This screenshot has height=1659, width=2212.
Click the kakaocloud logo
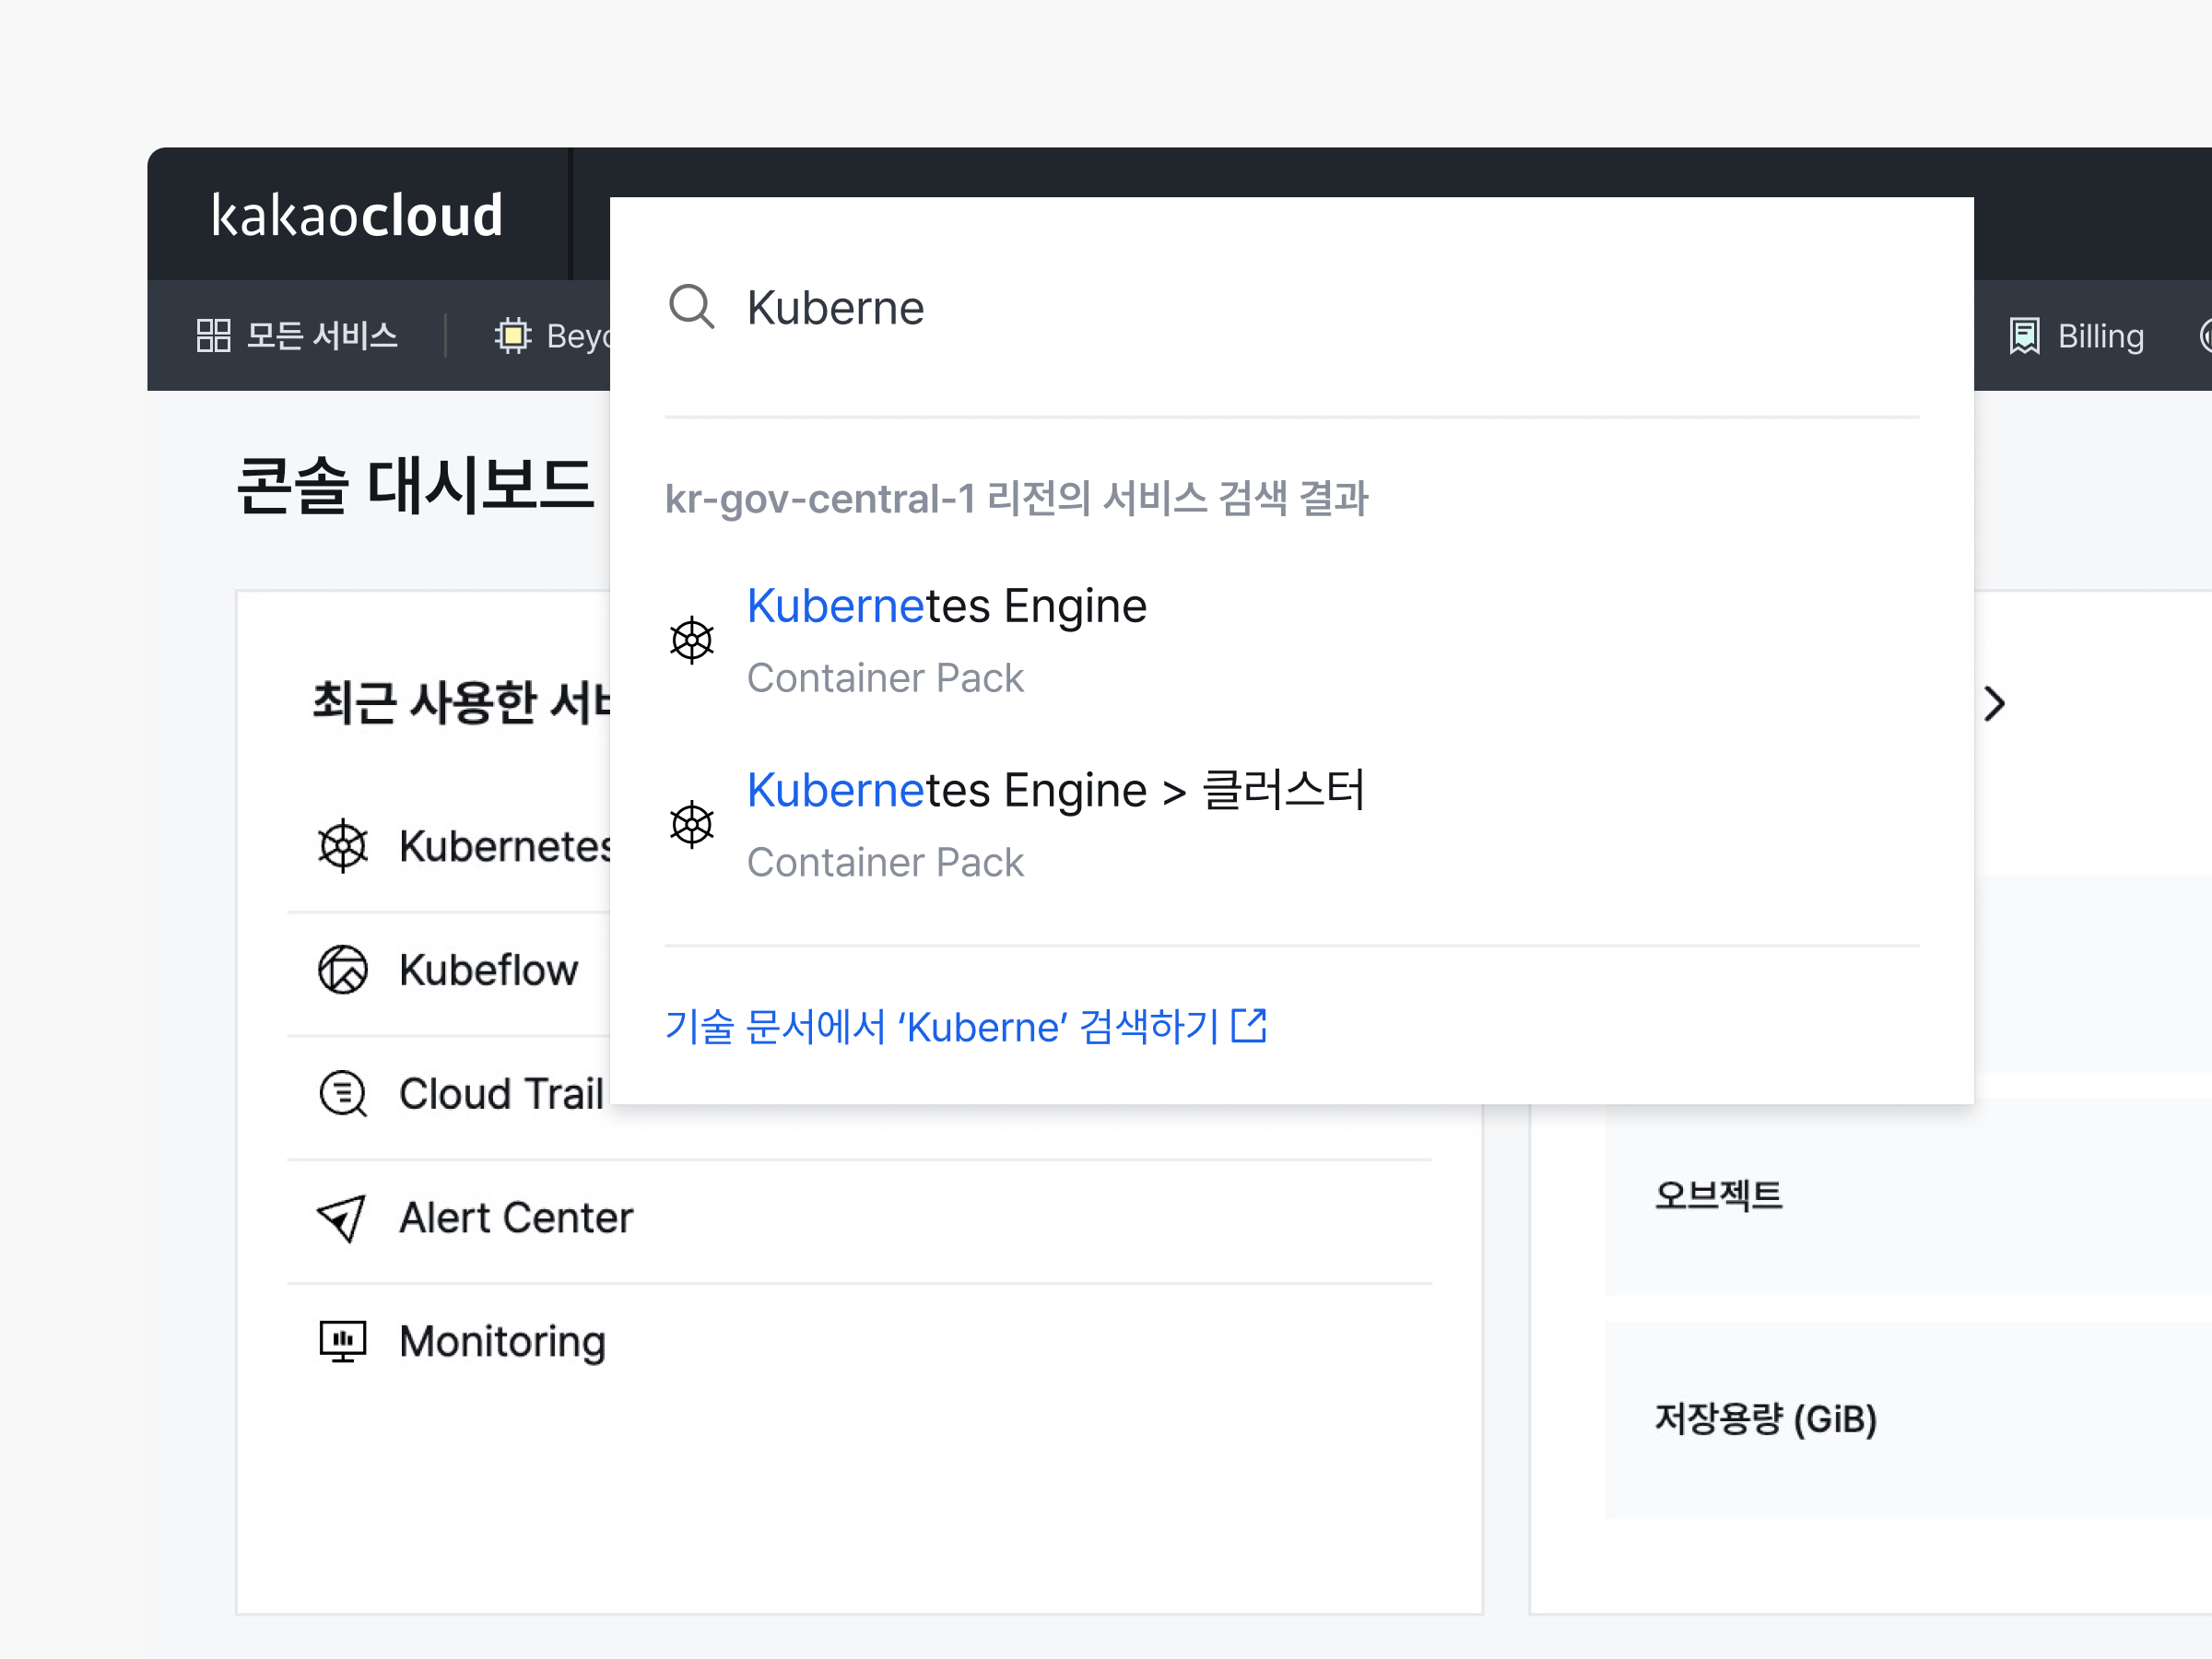356,215
